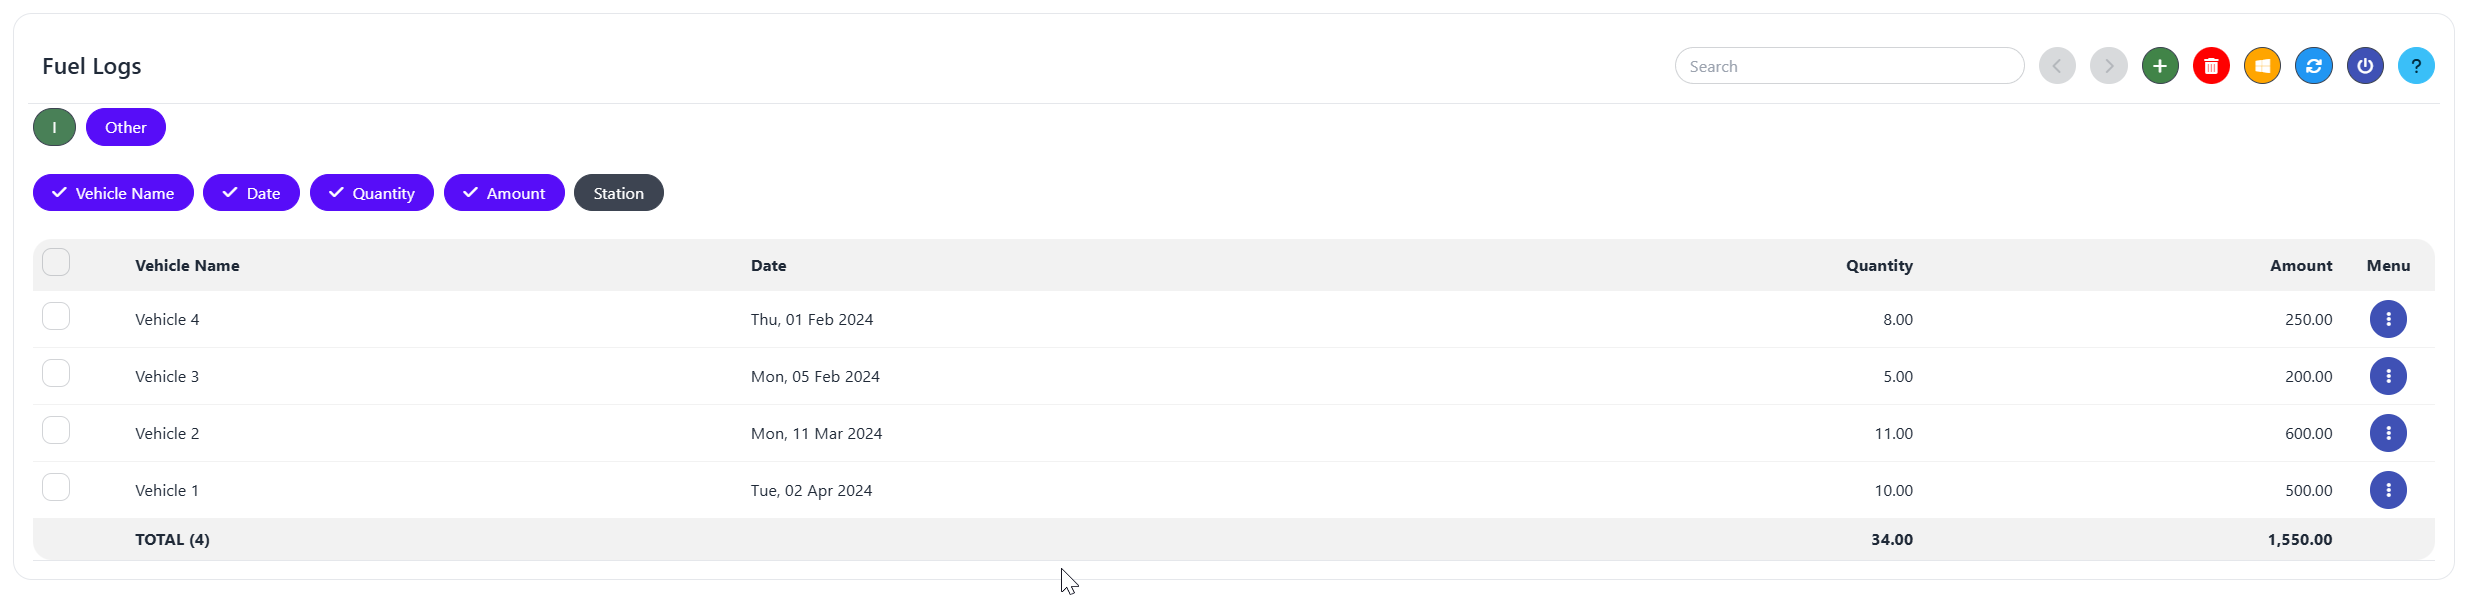The height and width of the screenshot is (600, 2474).
Task: Open the help question mark icon
Action: (2416, 66)
